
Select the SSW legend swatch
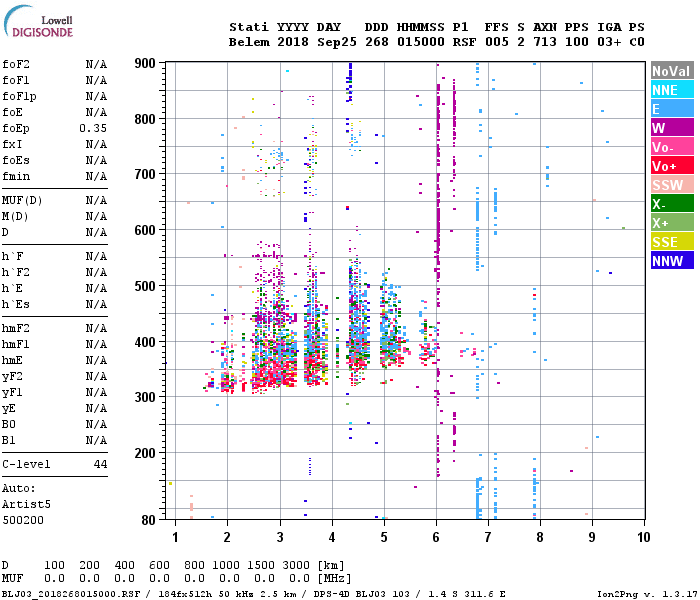(x=672, y=185)
